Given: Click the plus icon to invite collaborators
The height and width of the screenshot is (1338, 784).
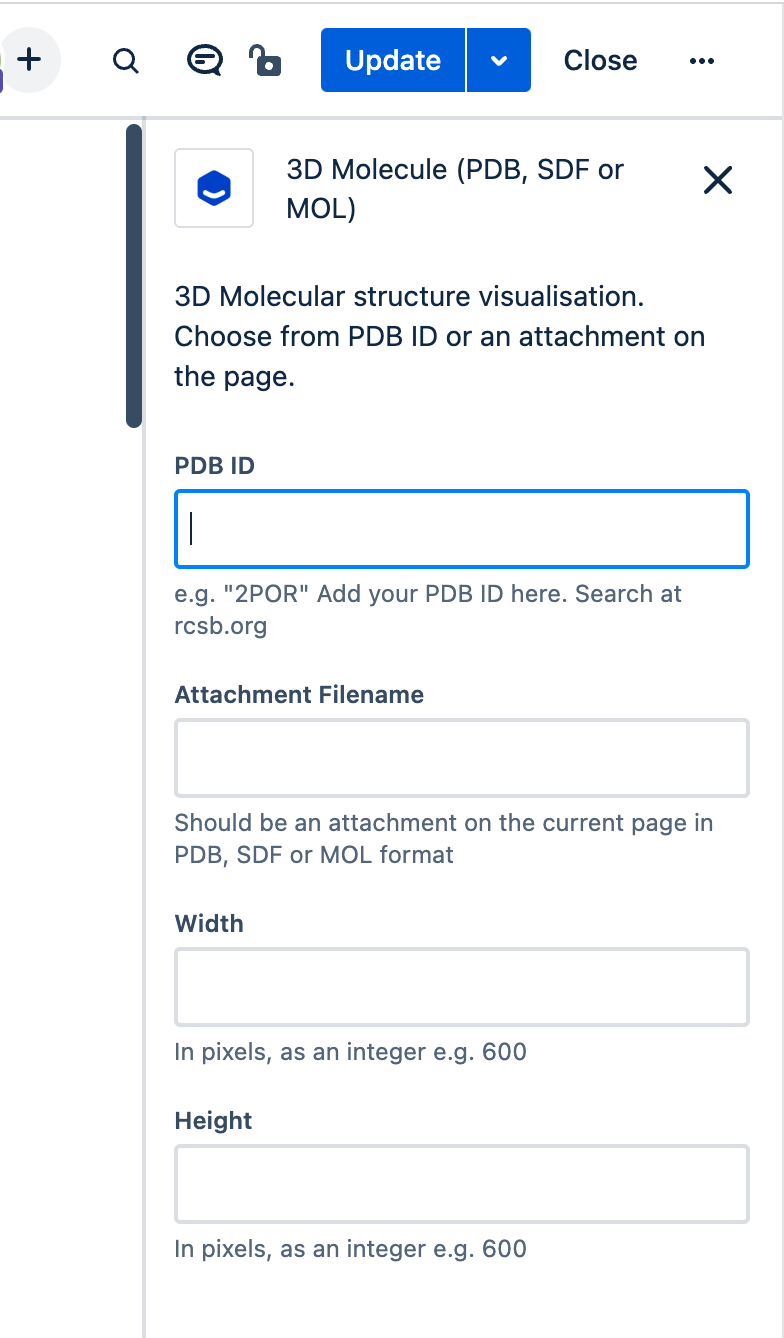Looking at the screenshot, I should pos(30,60).
